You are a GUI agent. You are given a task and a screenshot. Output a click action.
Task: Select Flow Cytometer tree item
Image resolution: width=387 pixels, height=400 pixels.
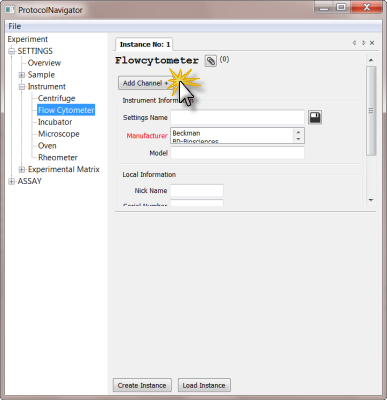click(x=66, y=110)
